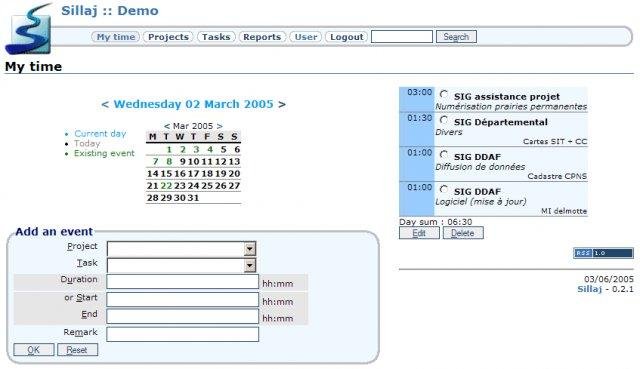The height and width of the screenshot is (369, 640).
Task: Select day 15 in the calendar
Action: [x=166, y=173]
